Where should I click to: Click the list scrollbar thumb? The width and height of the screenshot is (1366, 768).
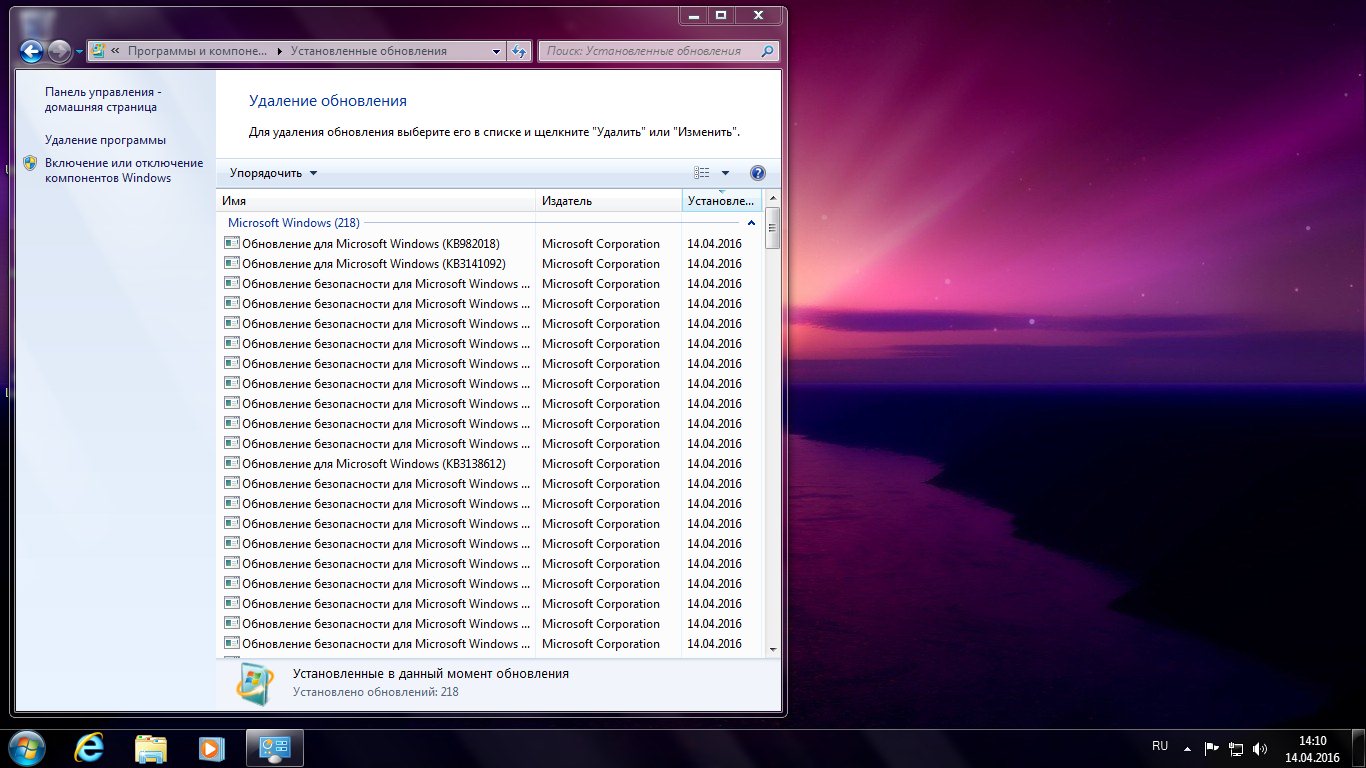772,228
